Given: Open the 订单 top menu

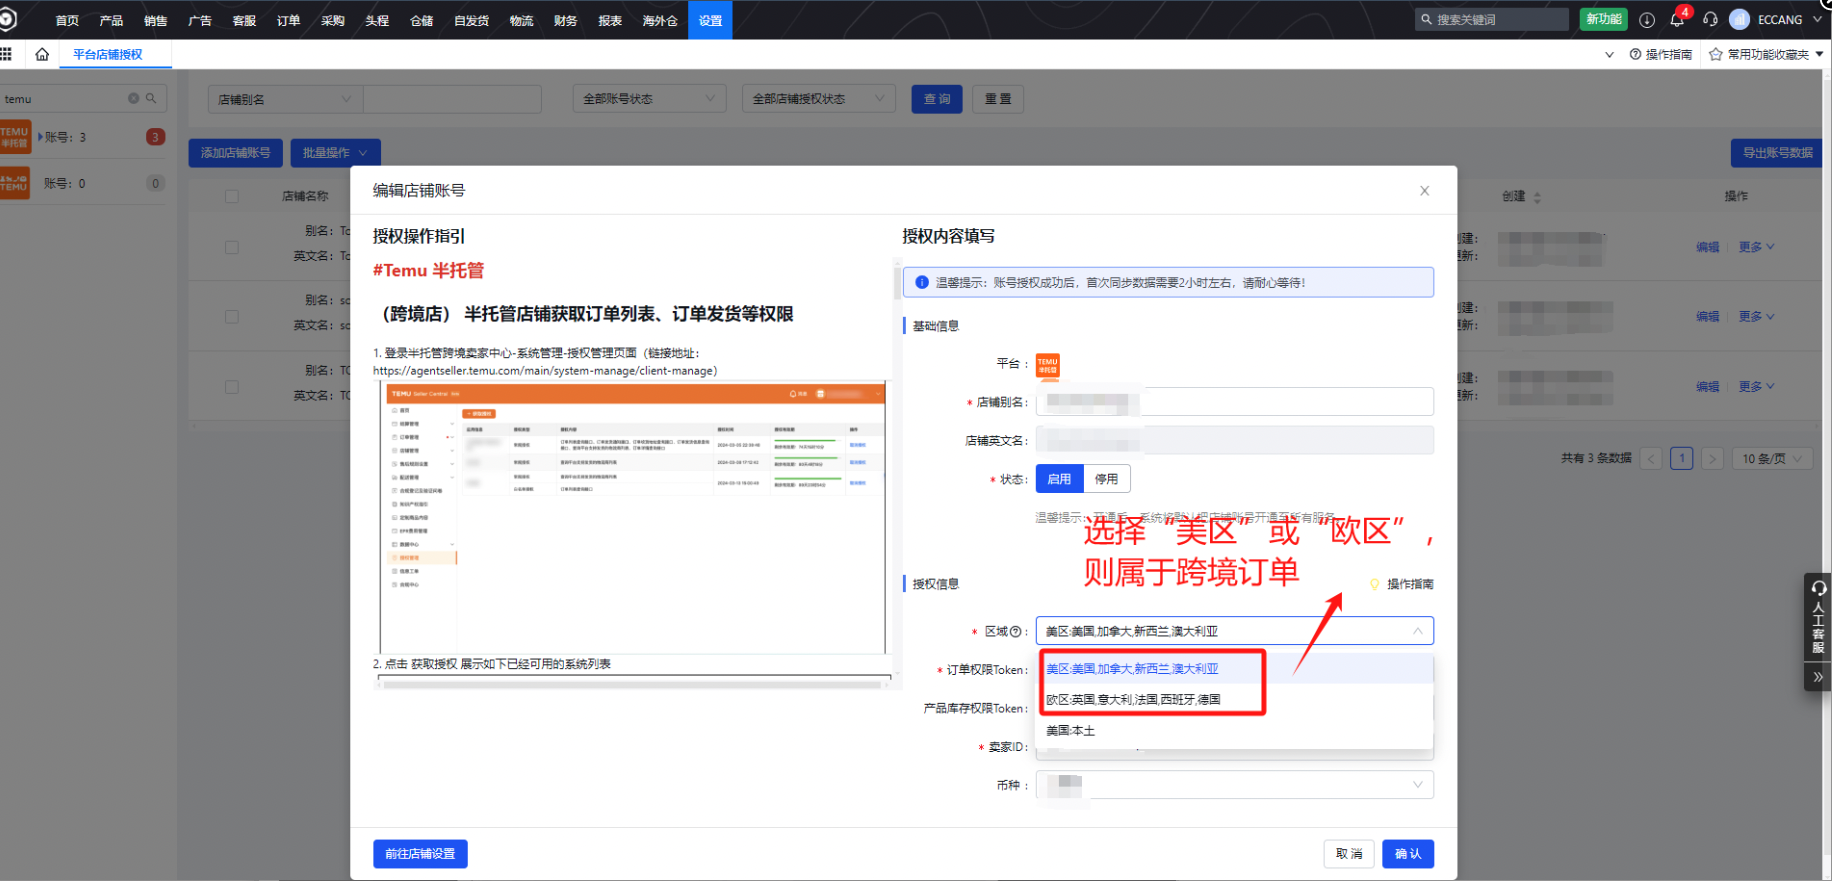Looking at the screenshot, I should tap(288, 20).
